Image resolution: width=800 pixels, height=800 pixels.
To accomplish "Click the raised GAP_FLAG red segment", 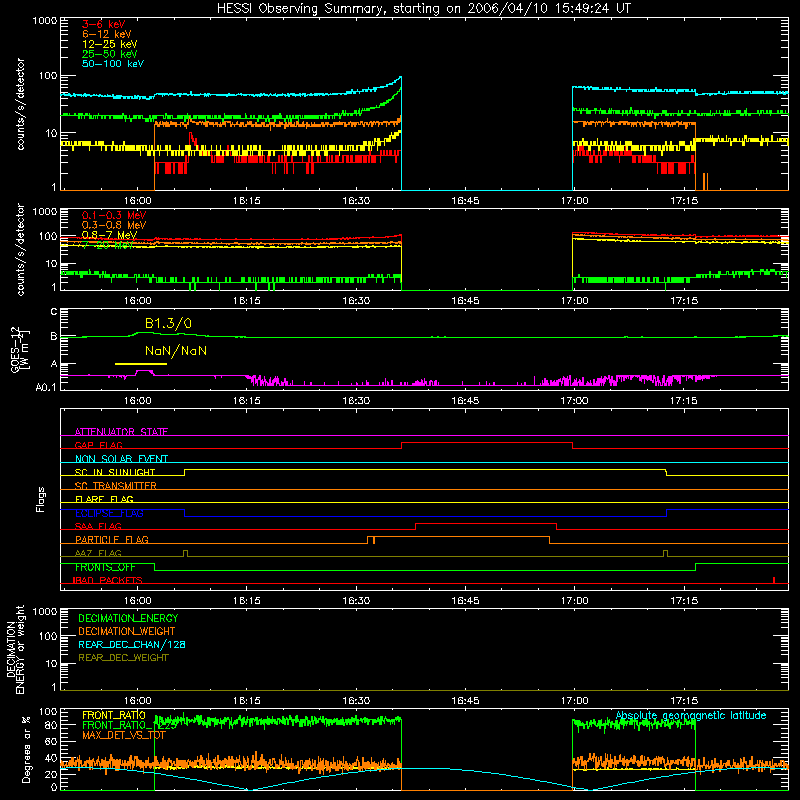I will 487,442.
